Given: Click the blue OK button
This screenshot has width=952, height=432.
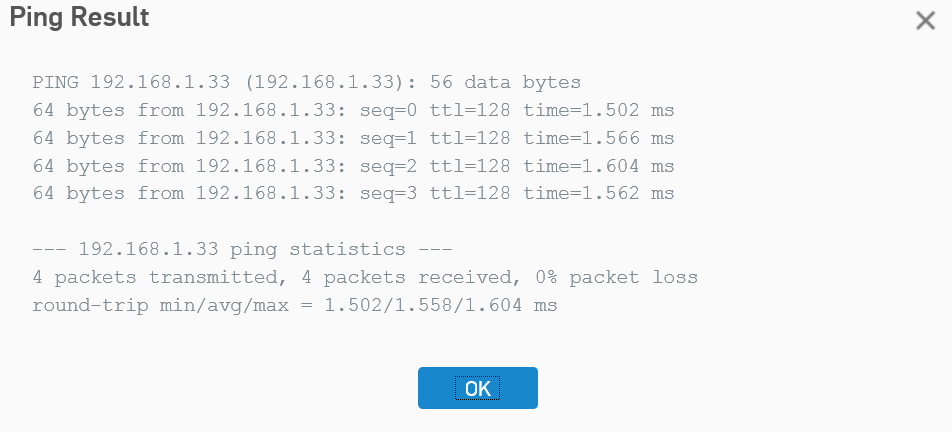Looking at the screenshot, I should coord(477,388).
